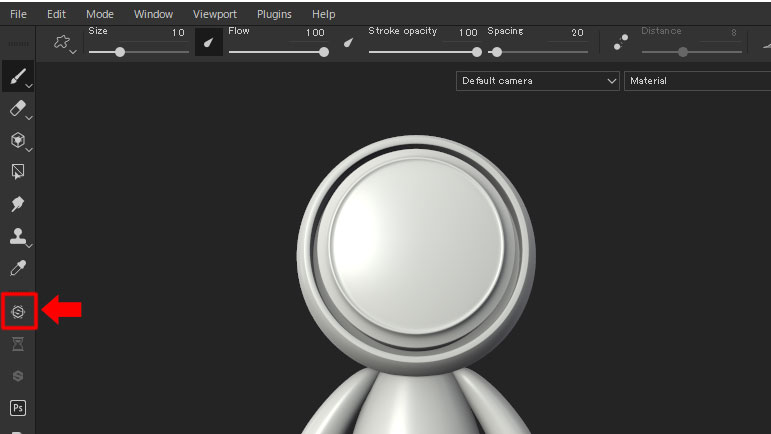Open the Window menu
The height and width of the screenshot is (434, 771).
pyautogui.click(x=153, y=14)
